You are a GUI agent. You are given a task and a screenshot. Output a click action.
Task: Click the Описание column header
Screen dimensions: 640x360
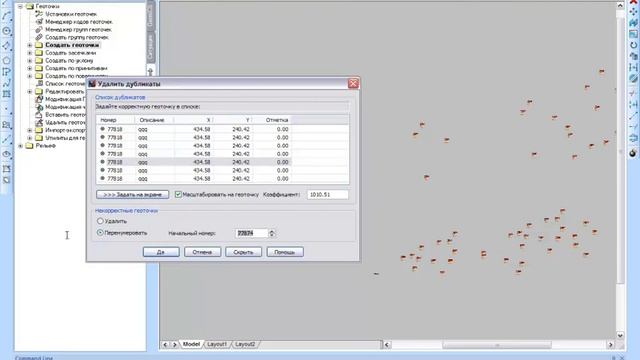point(154,120)
